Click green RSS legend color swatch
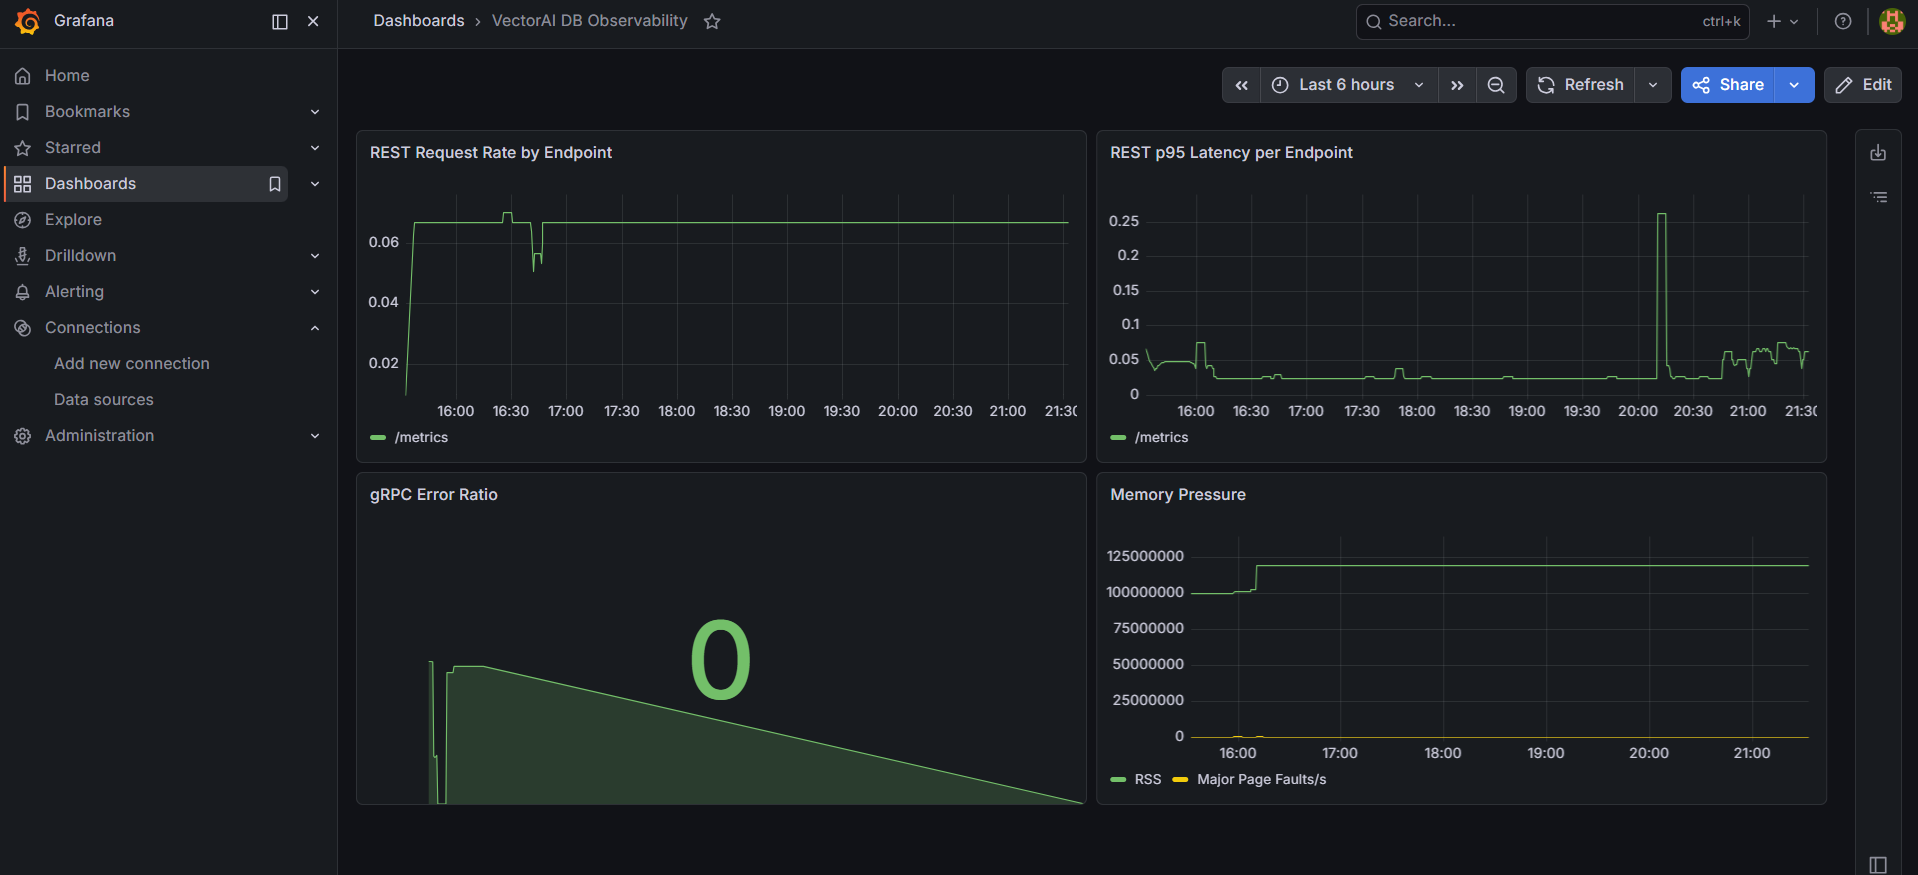 point(1118,780)
